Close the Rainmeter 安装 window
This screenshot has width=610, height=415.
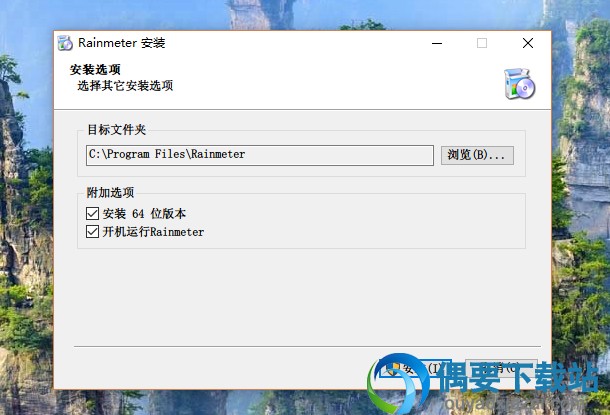[x=528, y=43]
